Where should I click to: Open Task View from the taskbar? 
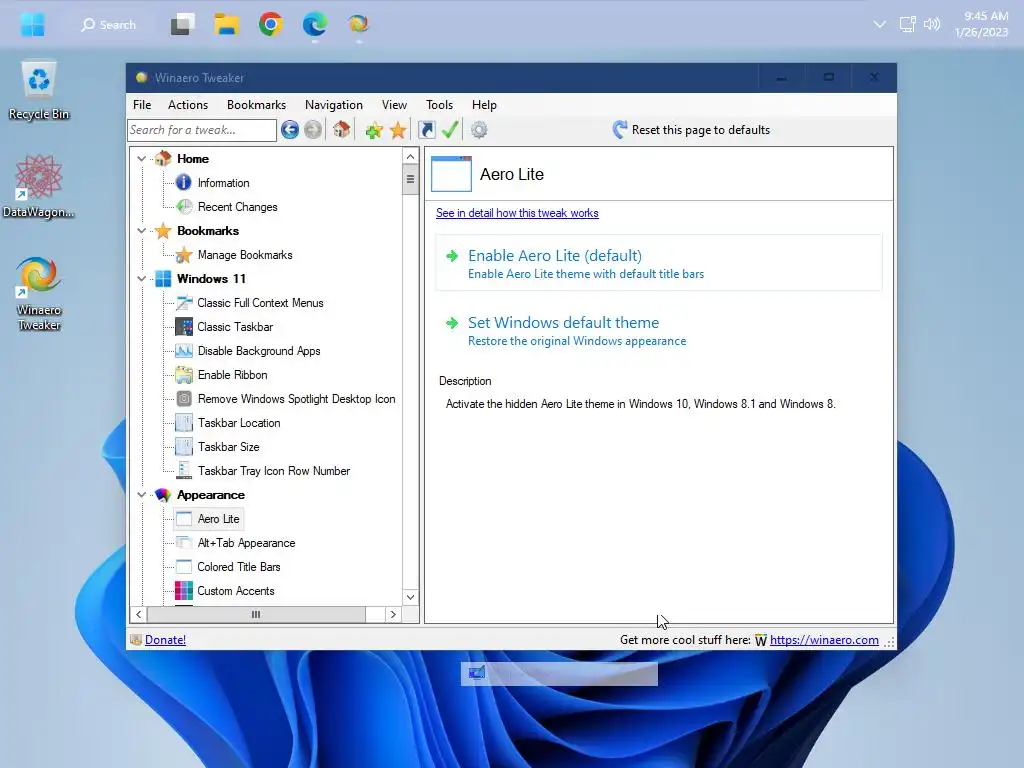click(x=183, y=25)
